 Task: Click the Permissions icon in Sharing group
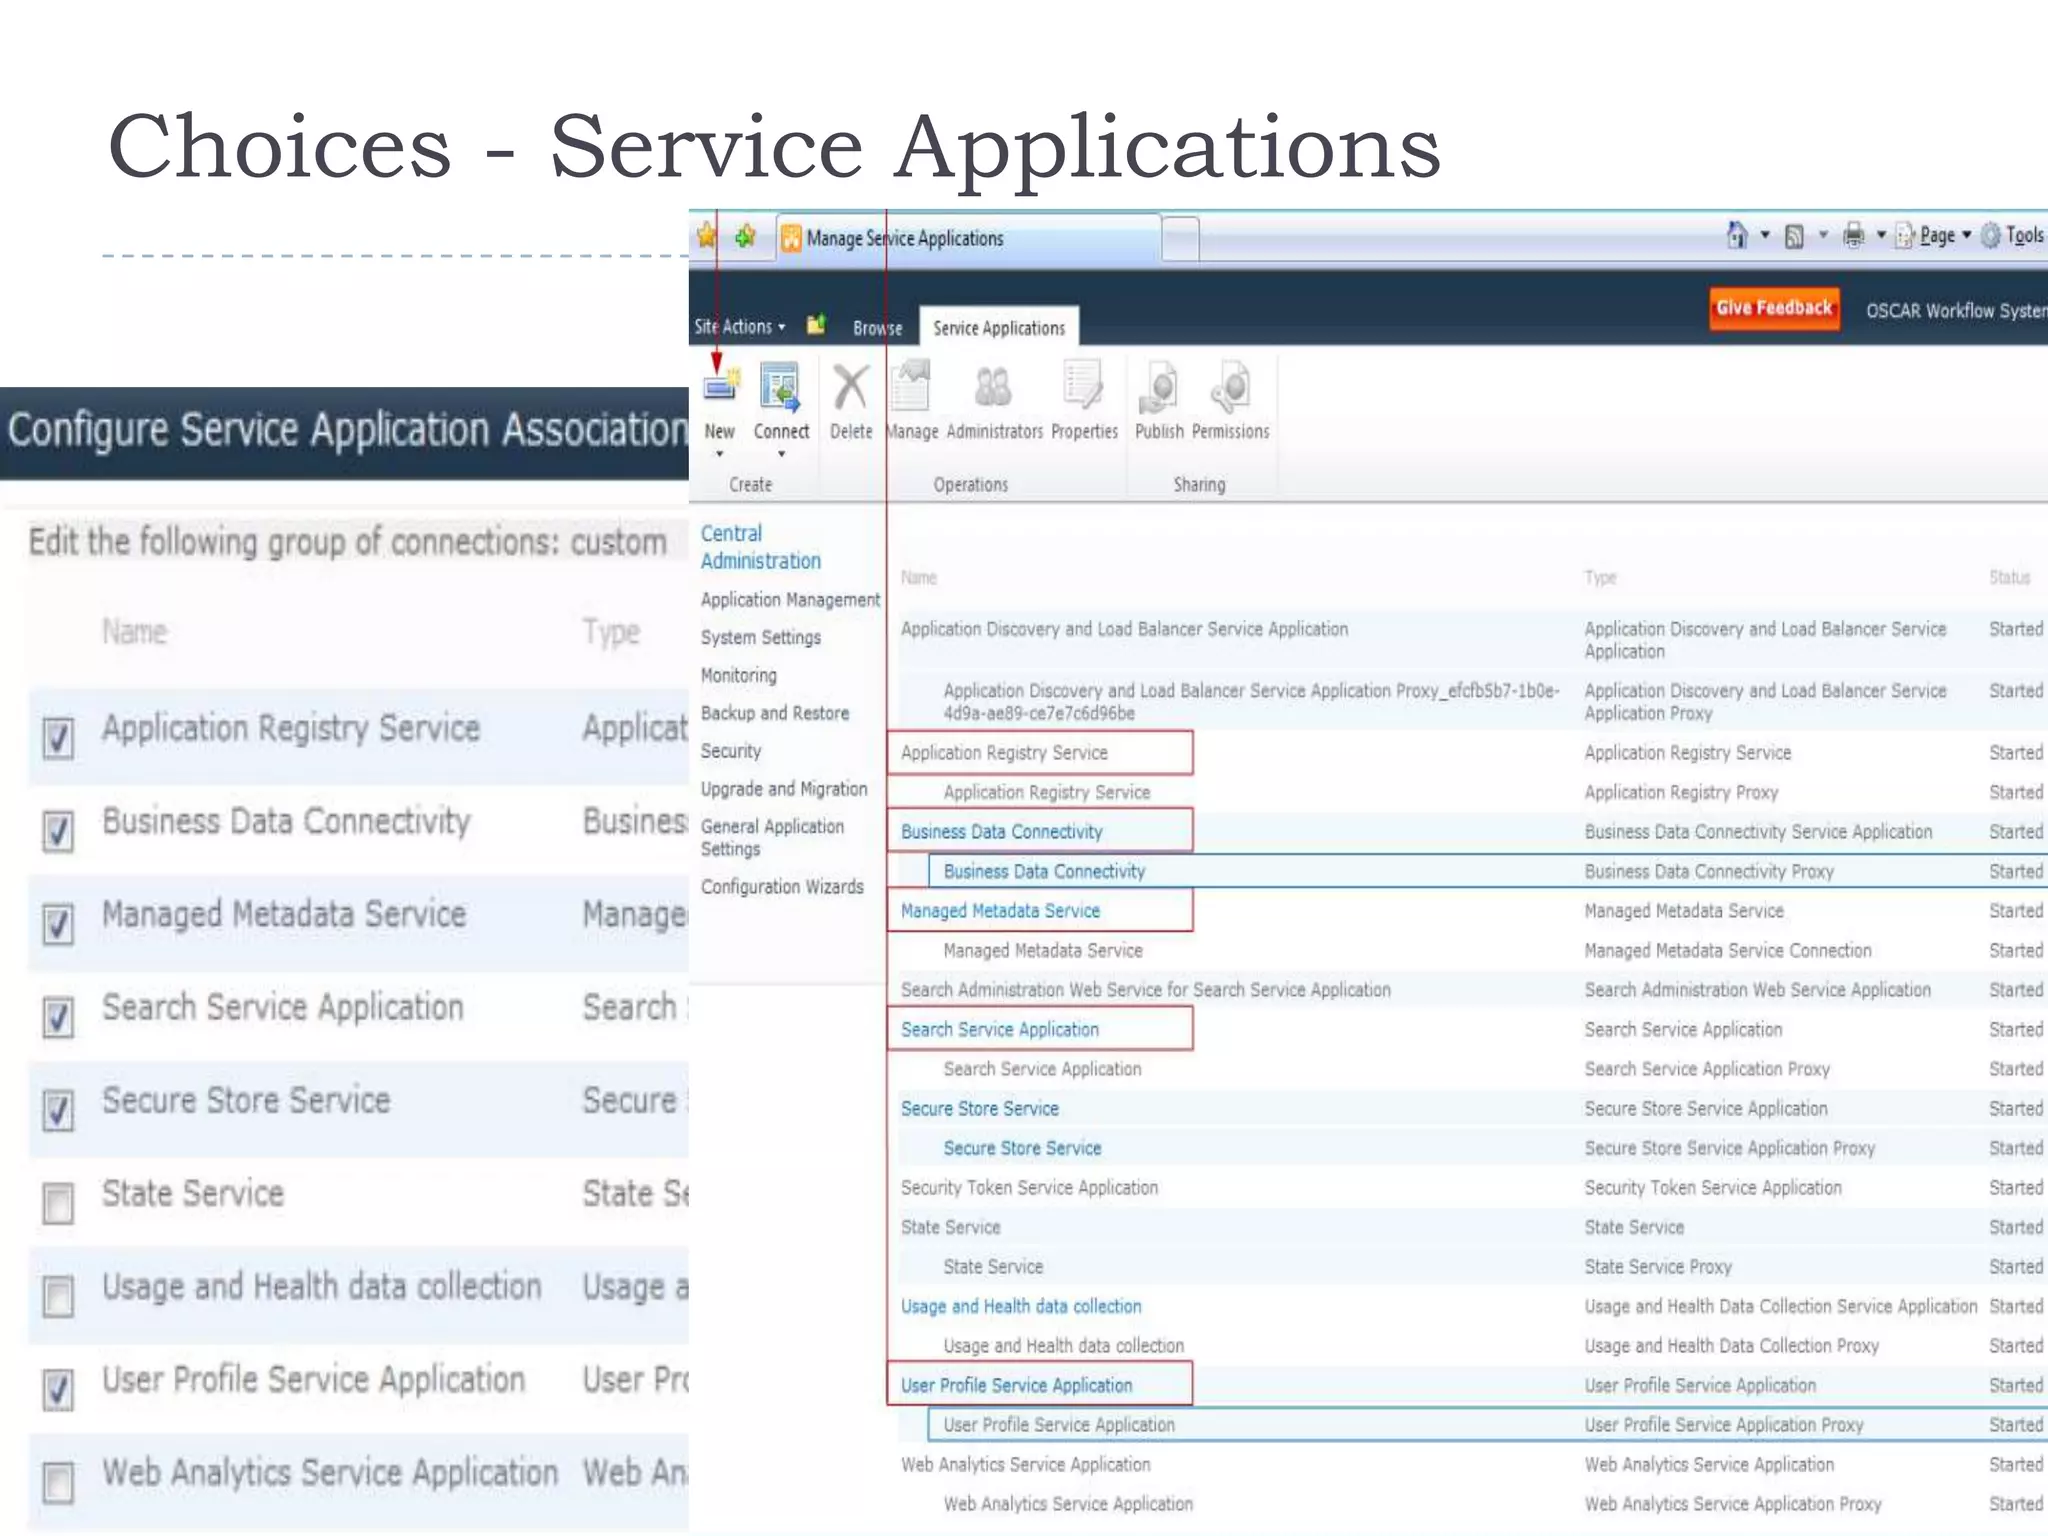tap(1230, 388)
